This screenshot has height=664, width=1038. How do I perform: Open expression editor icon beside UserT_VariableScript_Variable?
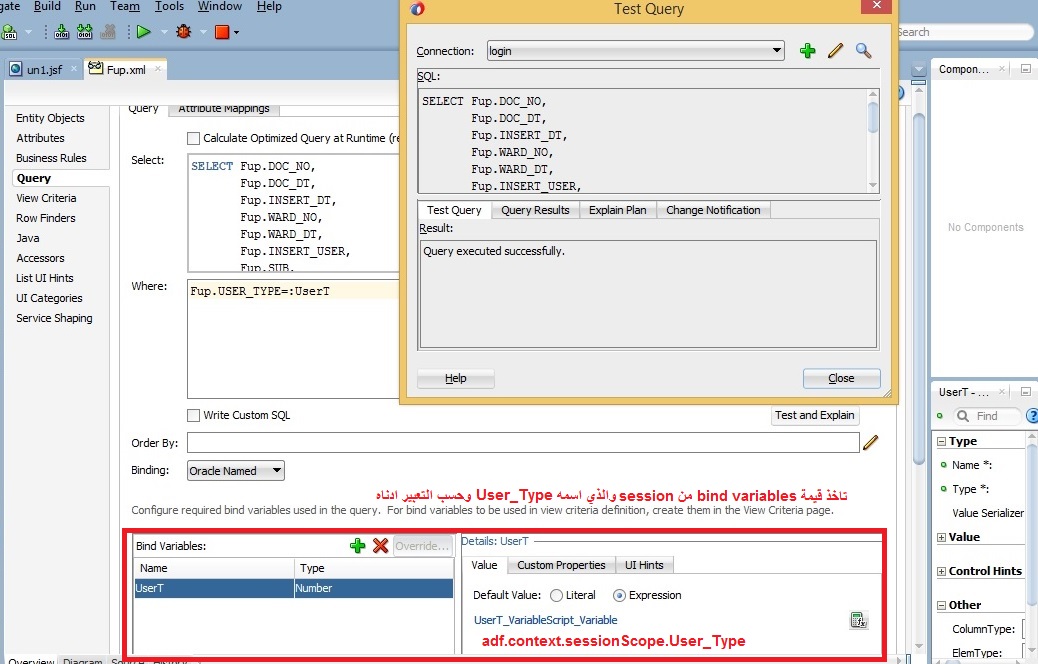pyautogui.click(x=858, y=620)
